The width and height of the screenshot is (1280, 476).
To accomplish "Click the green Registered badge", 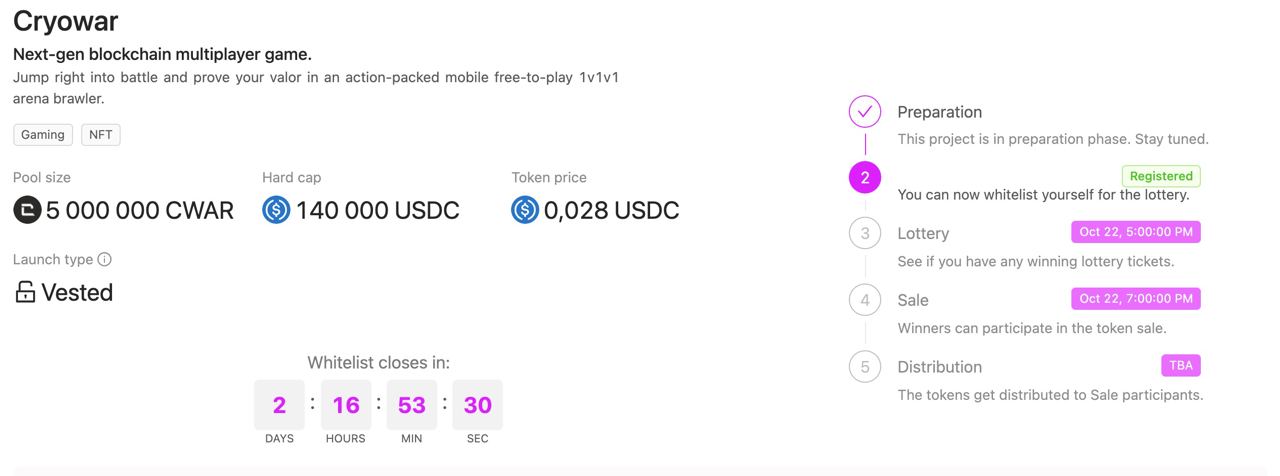I will pyautogui.click(x=1161, y=176).
